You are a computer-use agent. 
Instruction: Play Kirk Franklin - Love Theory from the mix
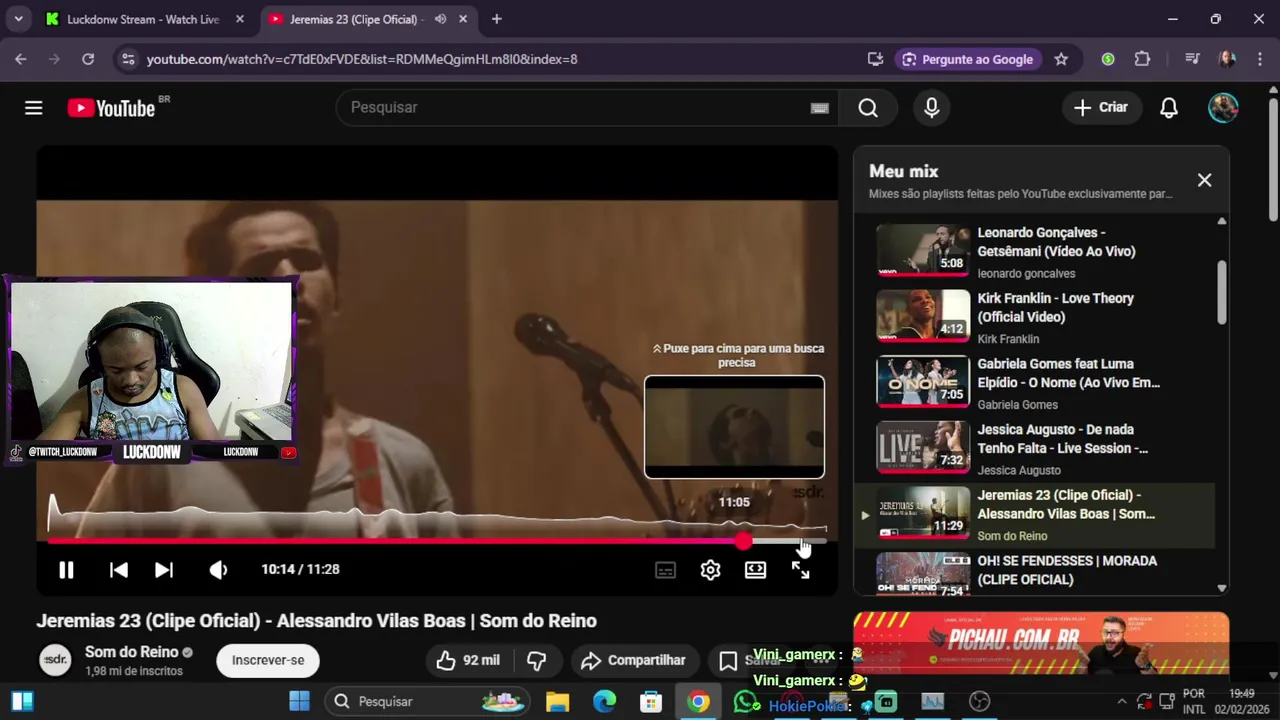point(1035,317)
